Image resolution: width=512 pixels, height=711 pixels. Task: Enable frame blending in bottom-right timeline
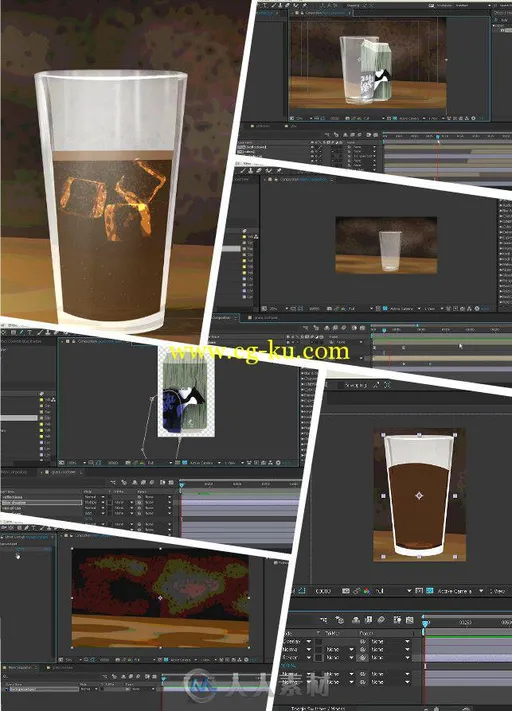click(368, 620)
